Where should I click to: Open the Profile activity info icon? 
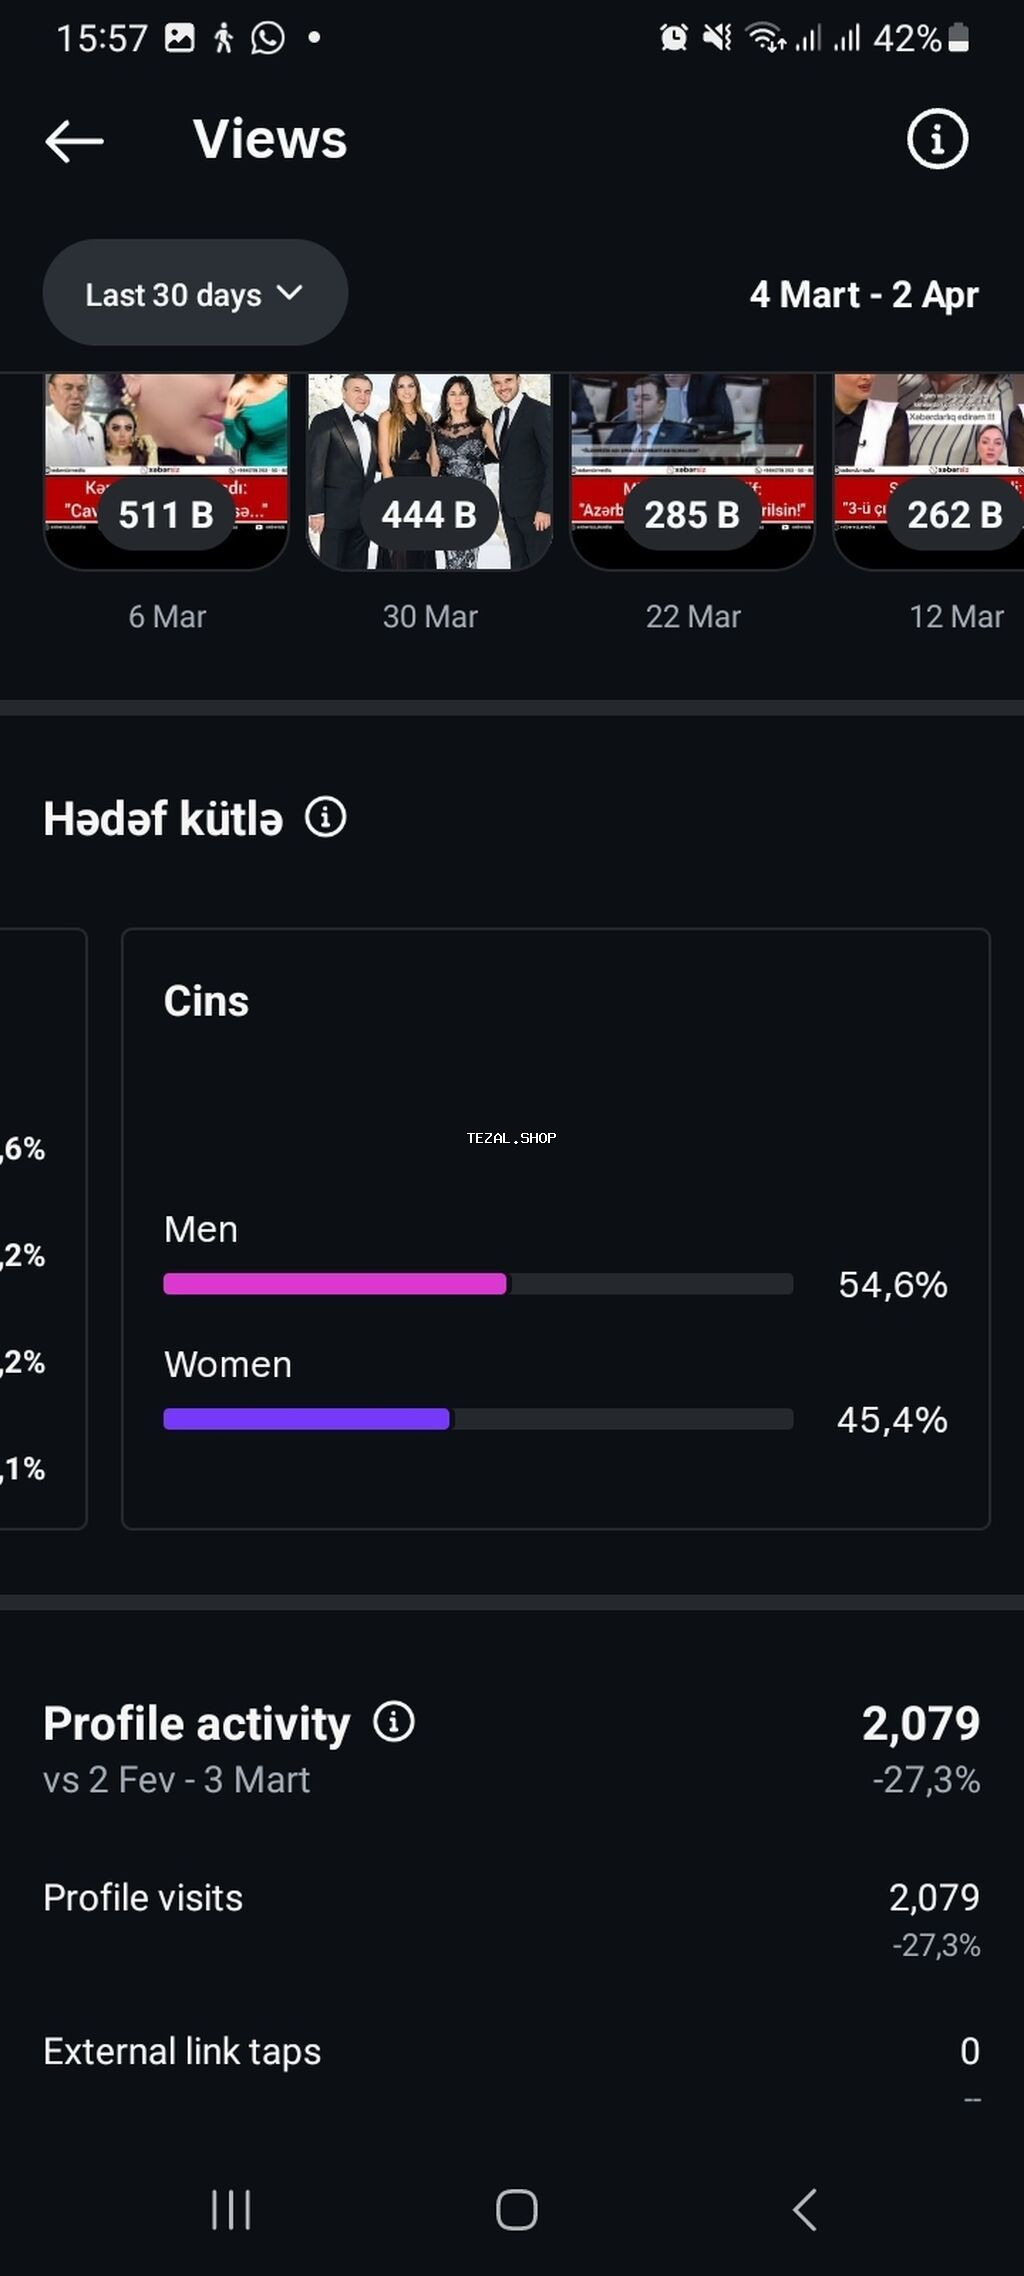(x=395, y=1723)
